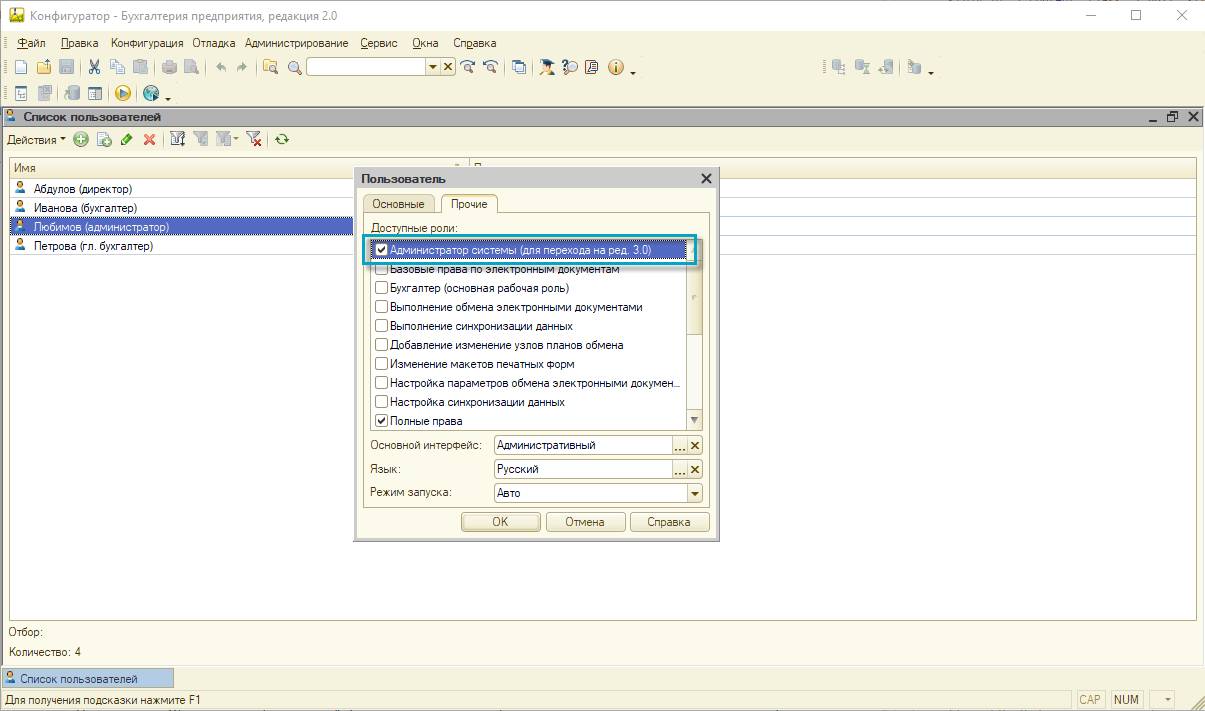Image resolution: width=1205 pixels, height=711 pixels.
Task: Open the Администрирование menu
Action: 296,43
